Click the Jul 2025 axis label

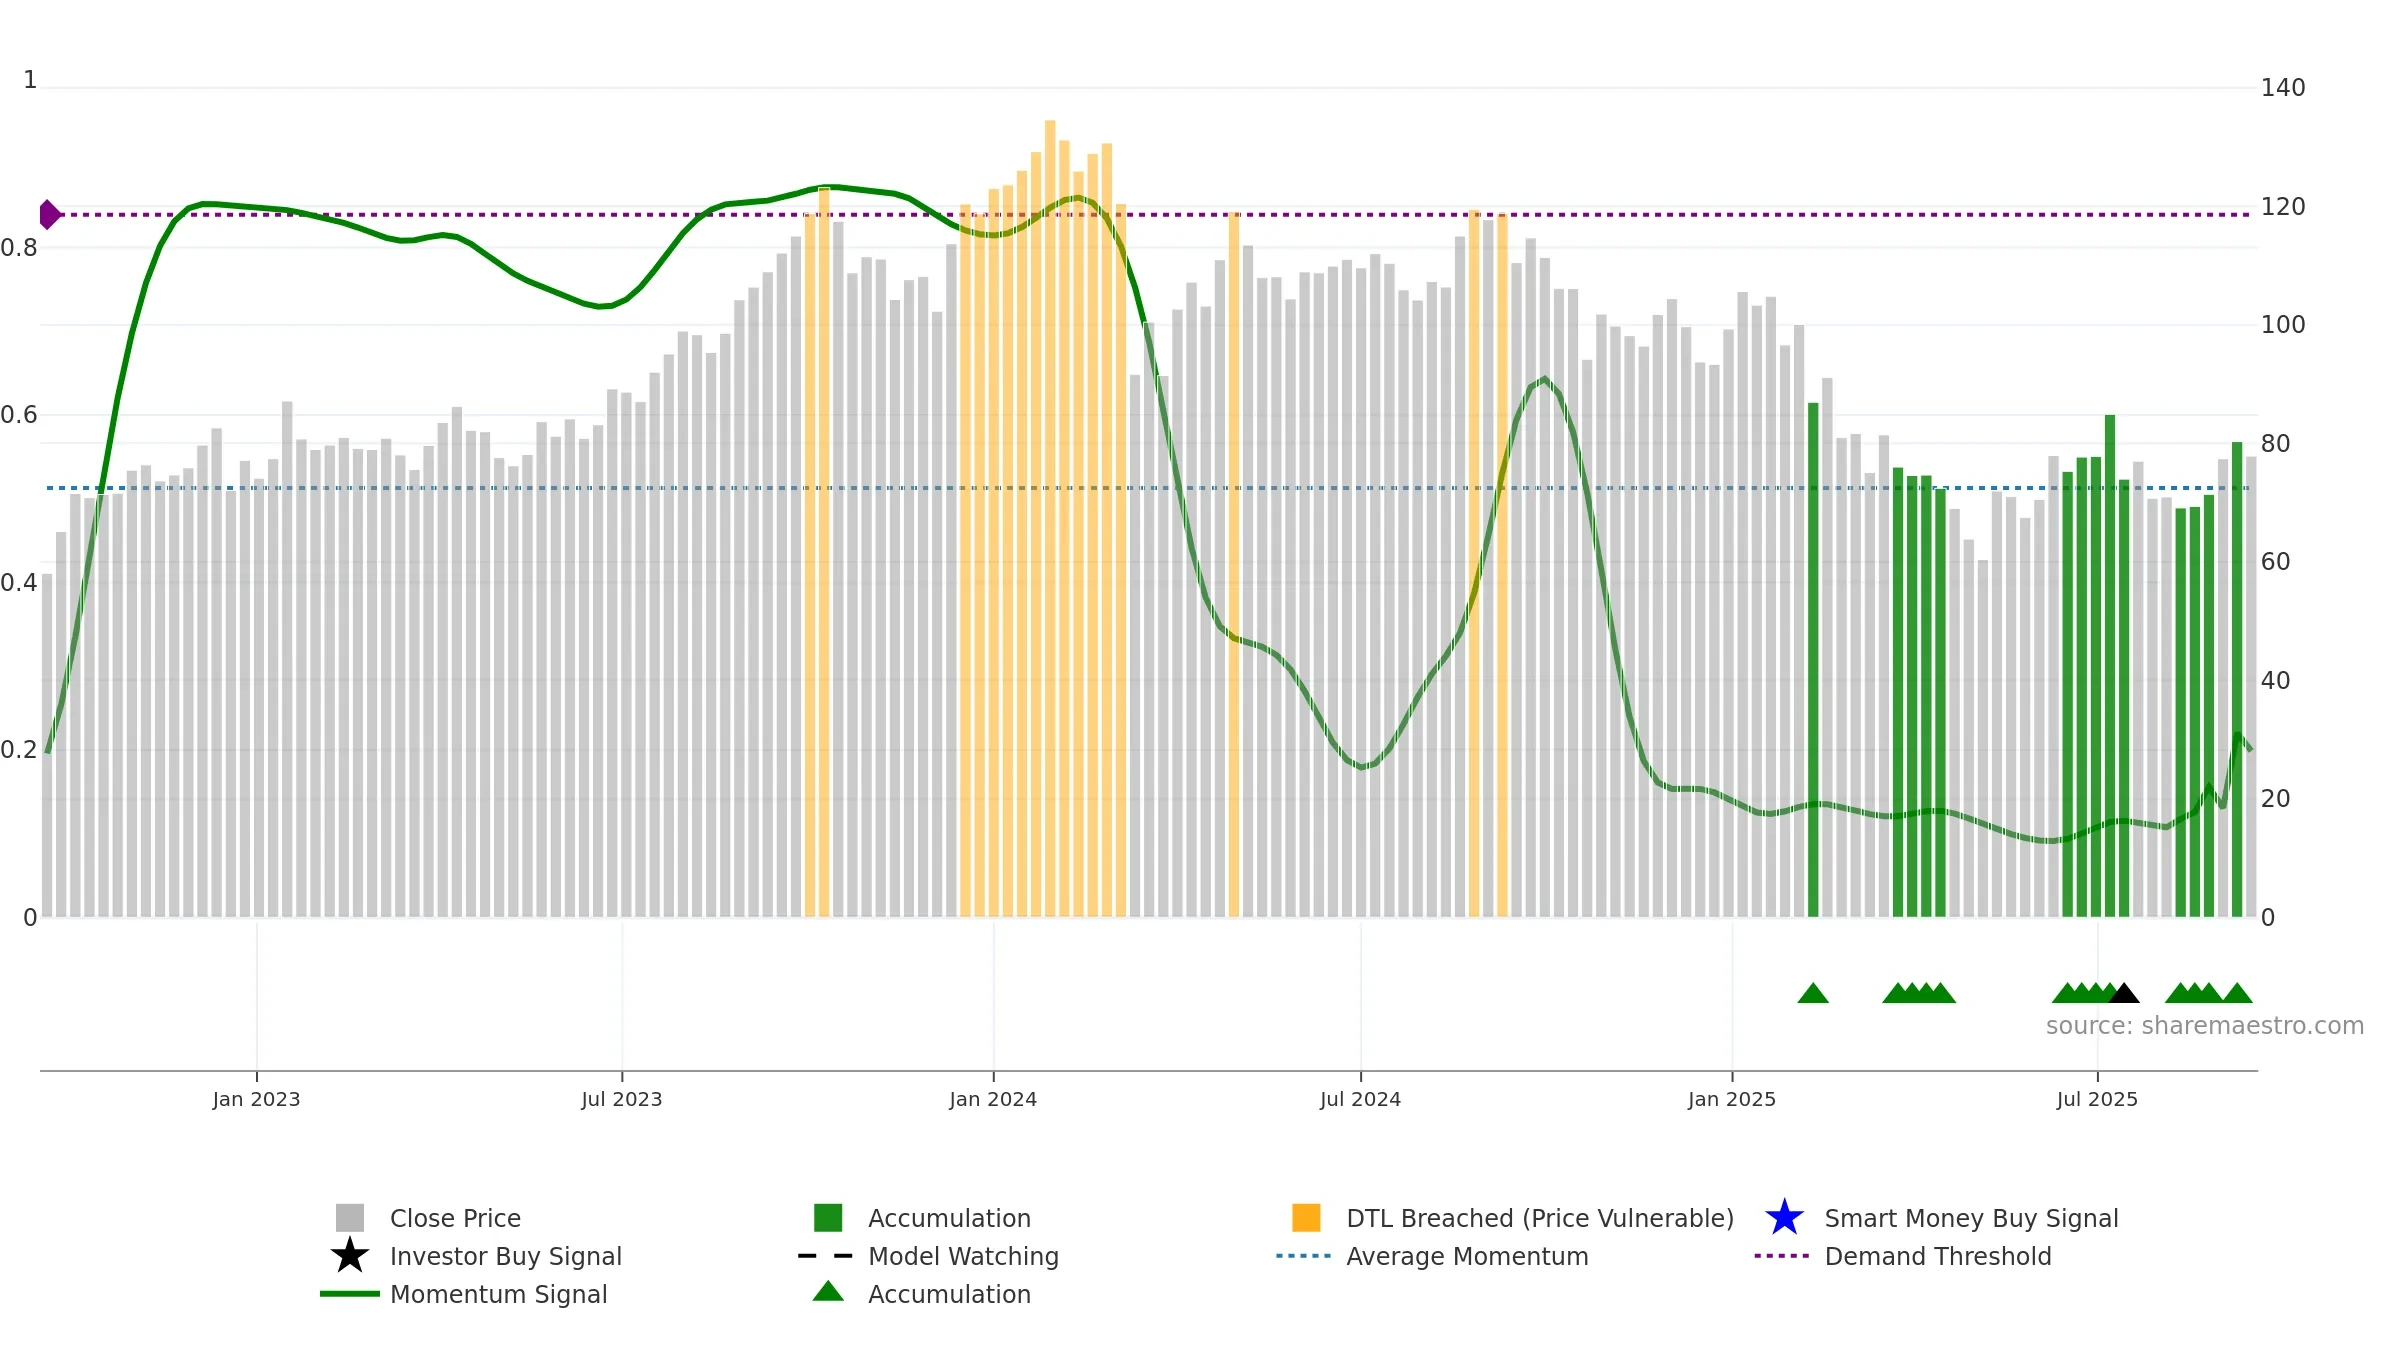click(2097, 1099)
